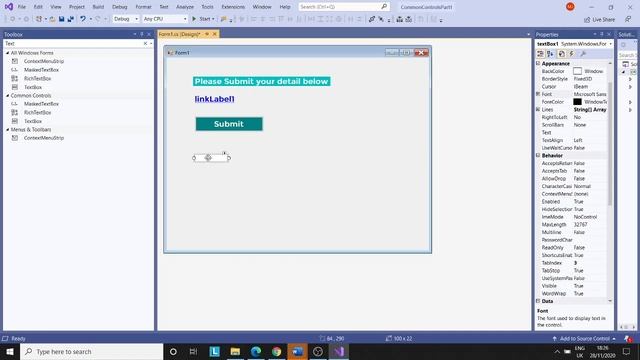The image size is (640, 360).
Task: Collapse the Behavior category in Properties
Action: 538,156
